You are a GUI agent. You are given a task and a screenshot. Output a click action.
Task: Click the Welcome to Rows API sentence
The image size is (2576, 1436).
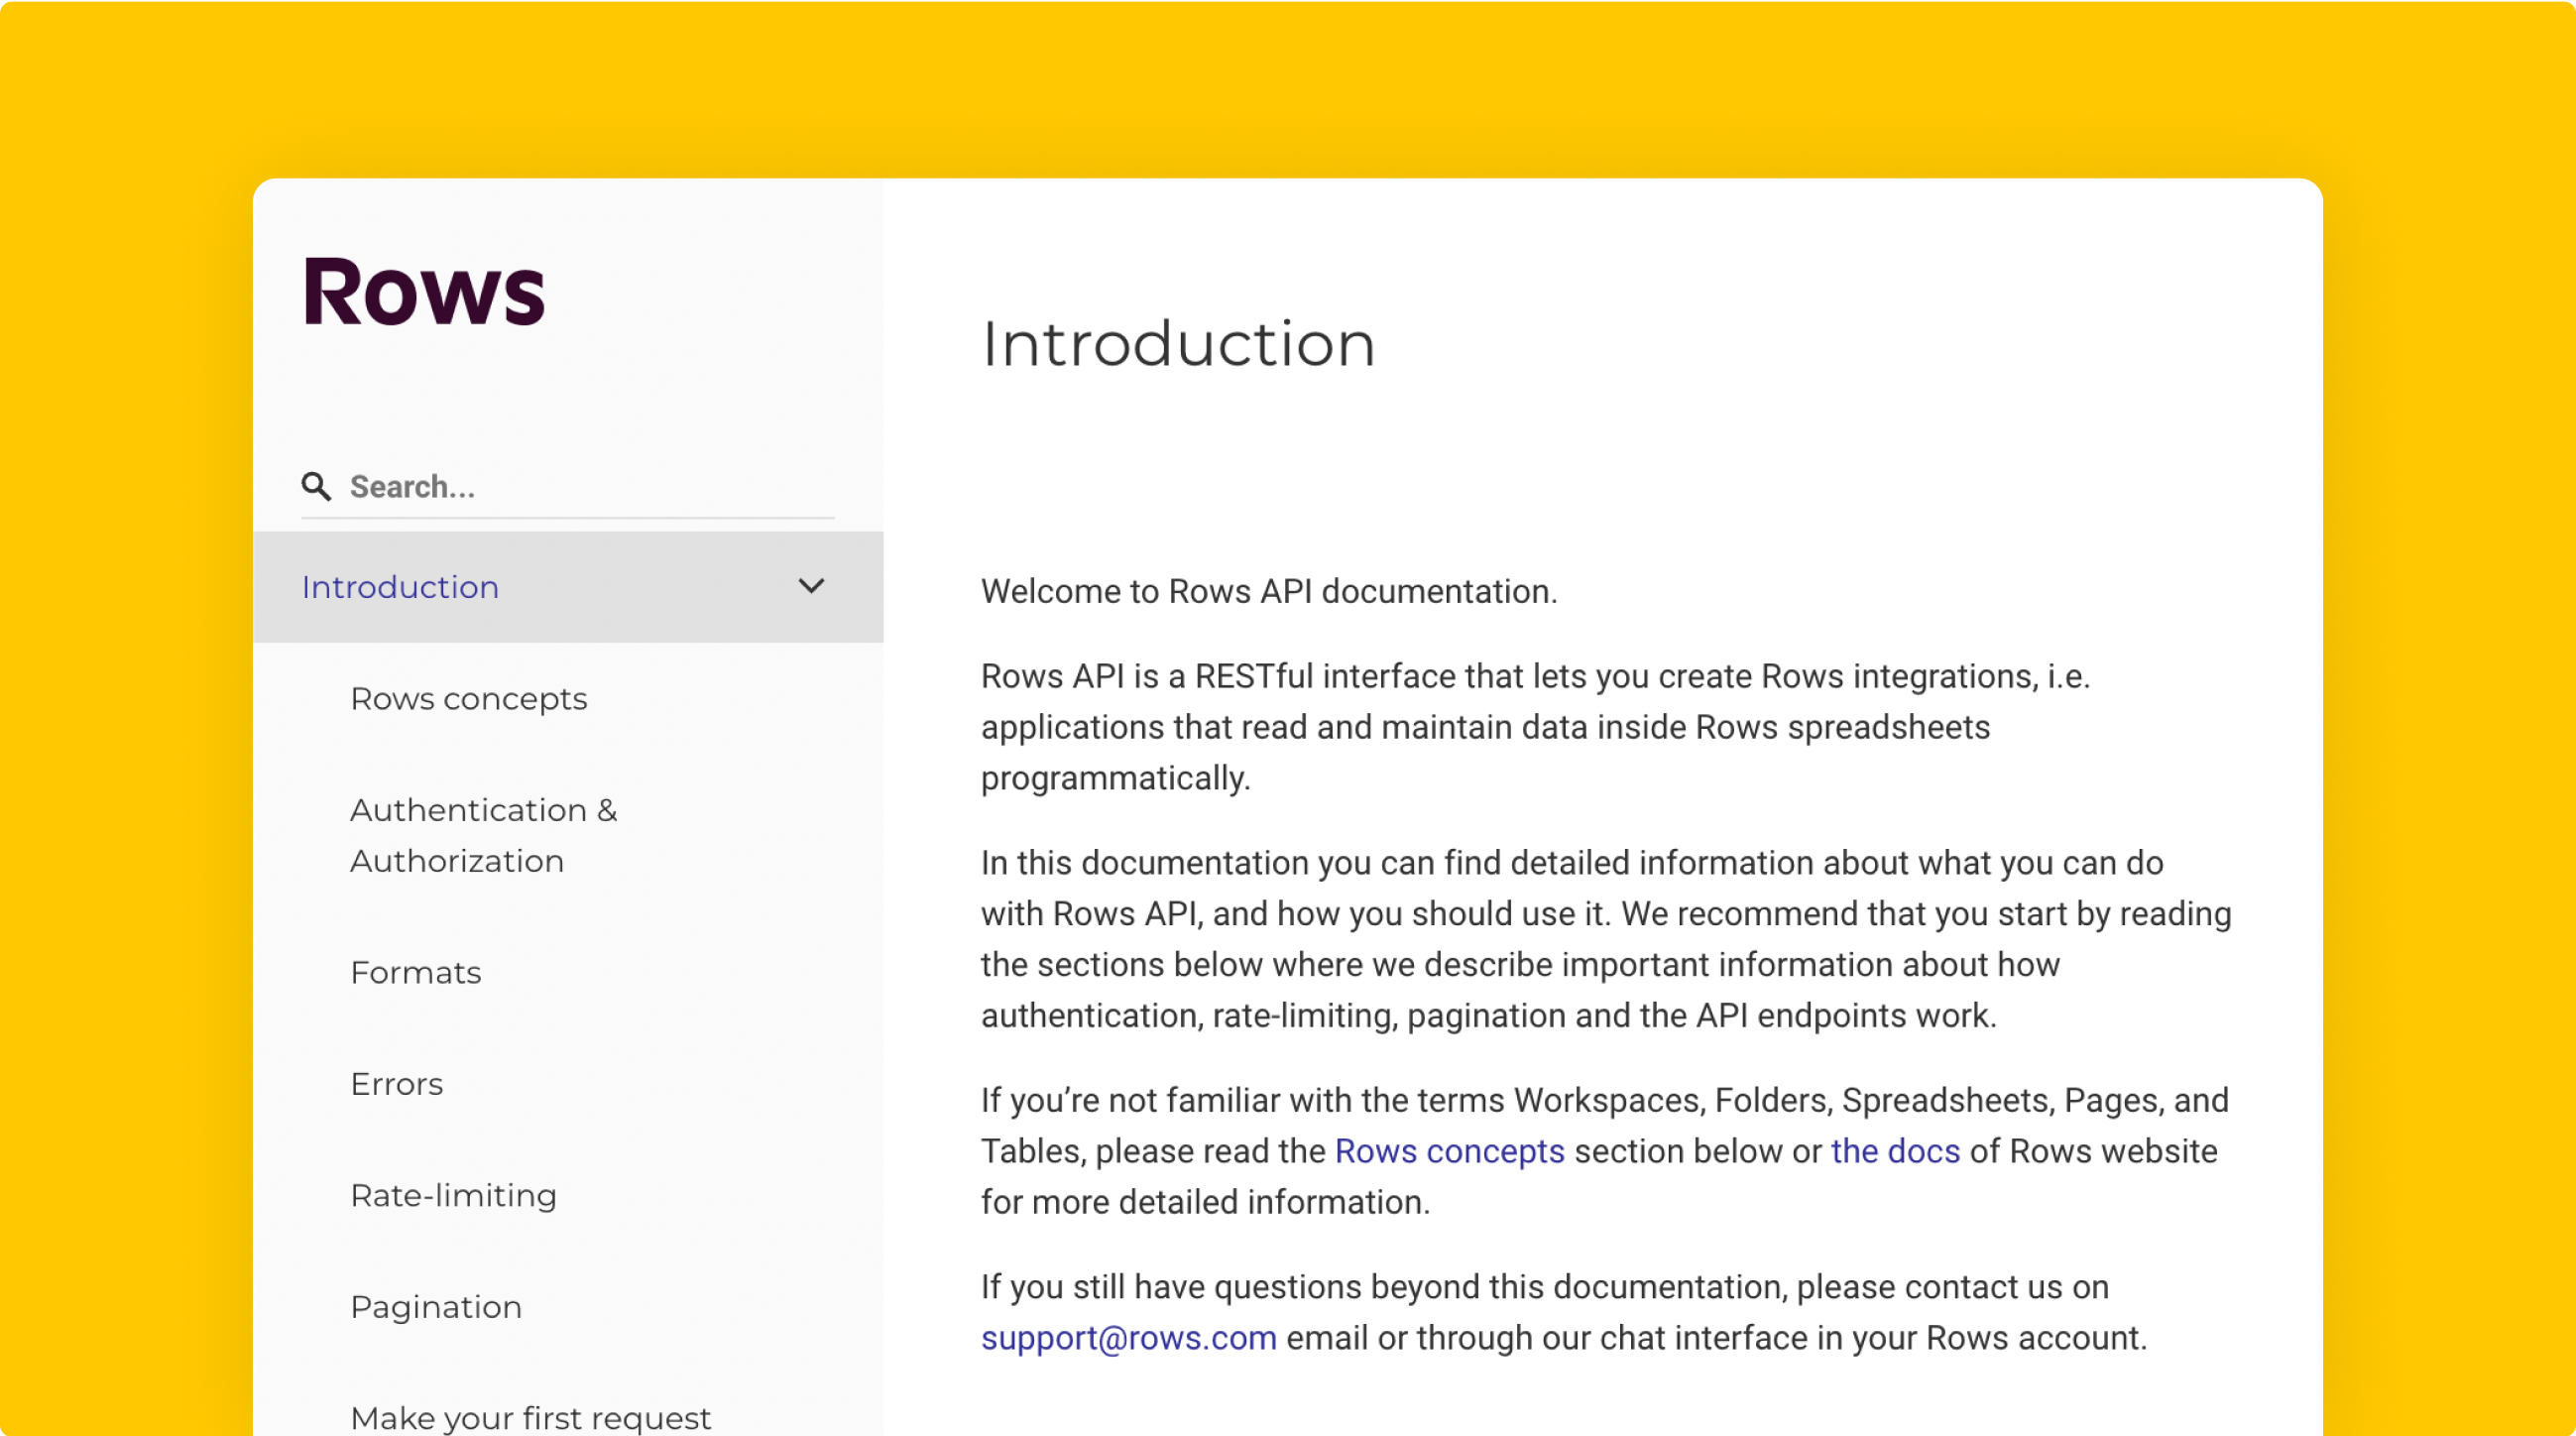pos(1268,592)
